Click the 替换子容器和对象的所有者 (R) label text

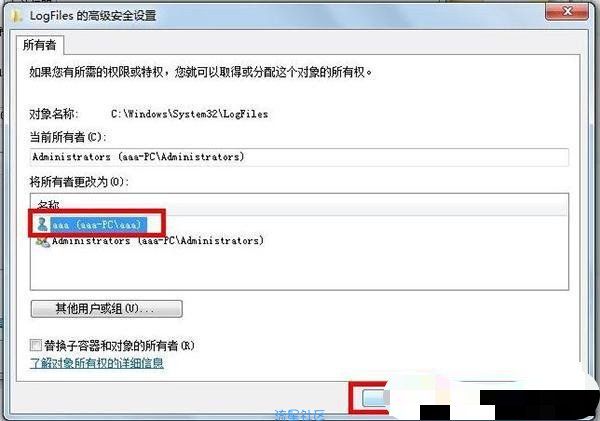[119, 346]
